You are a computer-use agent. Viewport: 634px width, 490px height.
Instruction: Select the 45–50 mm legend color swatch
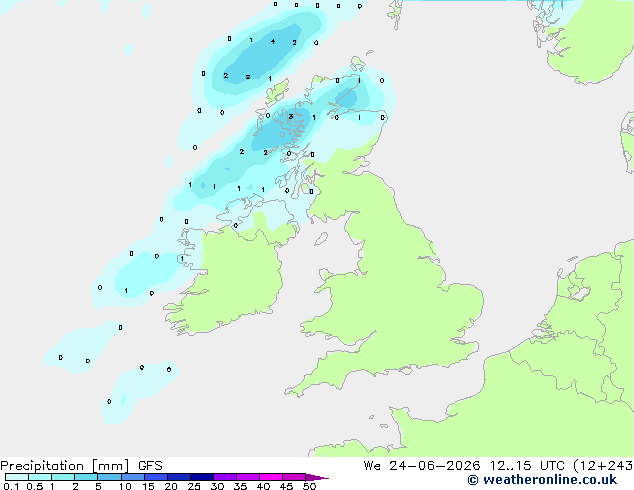[294, 477]
